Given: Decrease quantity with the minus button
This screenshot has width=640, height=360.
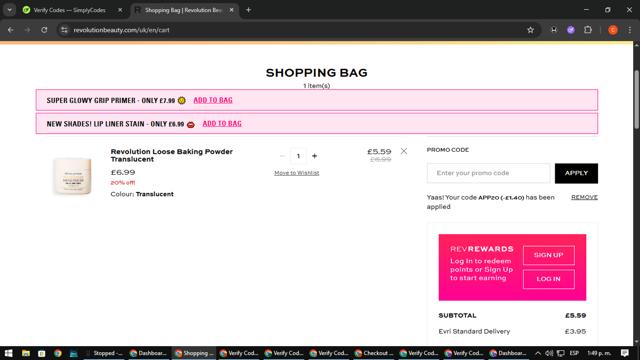Looking at the screenshot, I should (282, 156).
